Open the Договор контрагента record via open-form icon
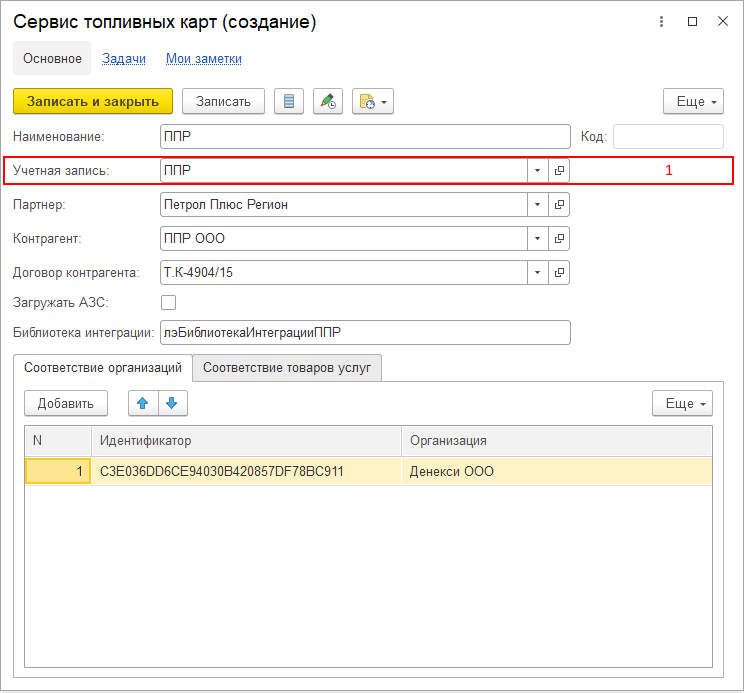Image resolution: width=744 pixels, height=693 pixels. tap(559, 272)
